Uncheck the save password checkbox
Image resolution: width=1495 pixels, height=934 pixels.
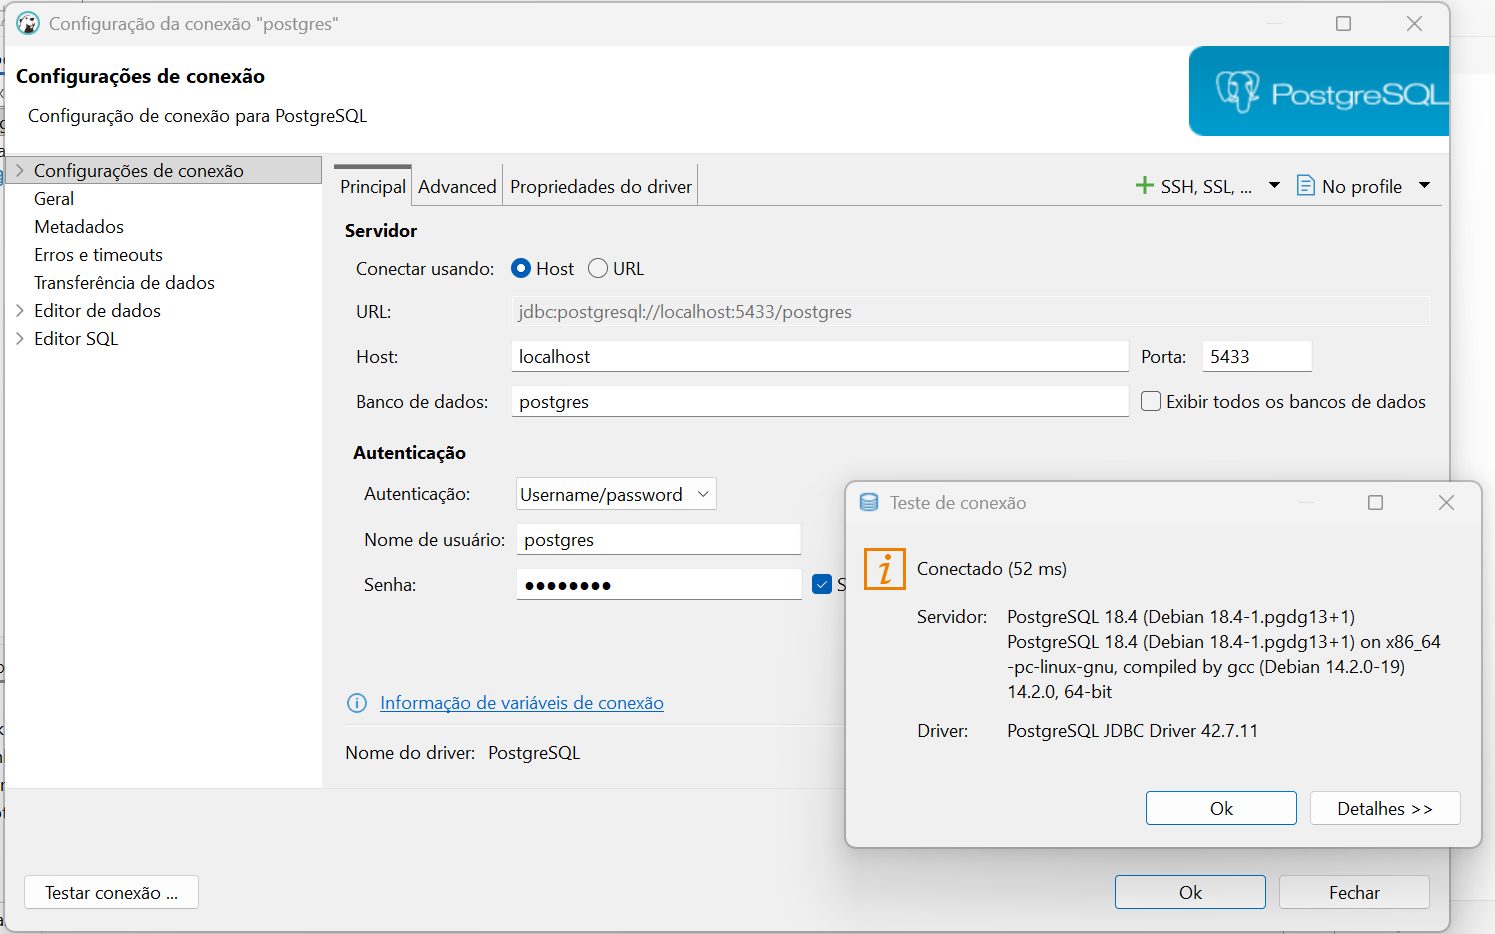pos(822,584)
